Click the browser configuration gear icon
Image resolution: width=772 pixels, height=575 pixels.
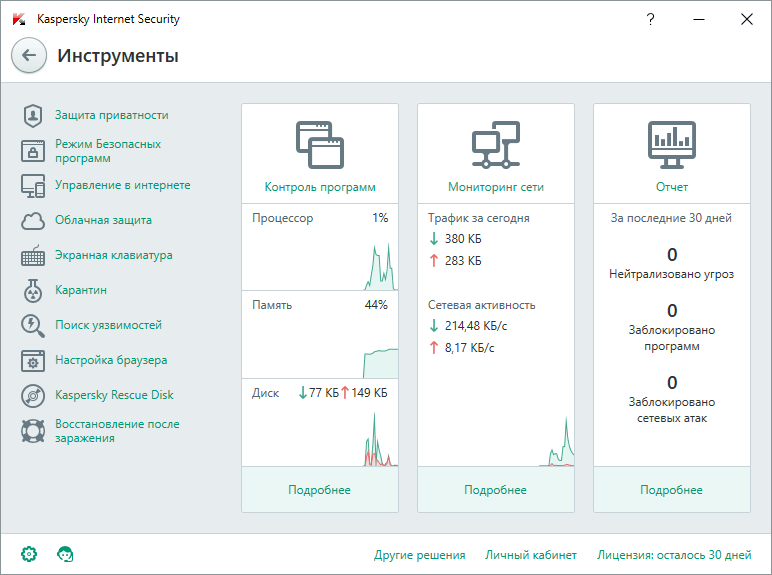pyautogui.click(x=33, y=361)
